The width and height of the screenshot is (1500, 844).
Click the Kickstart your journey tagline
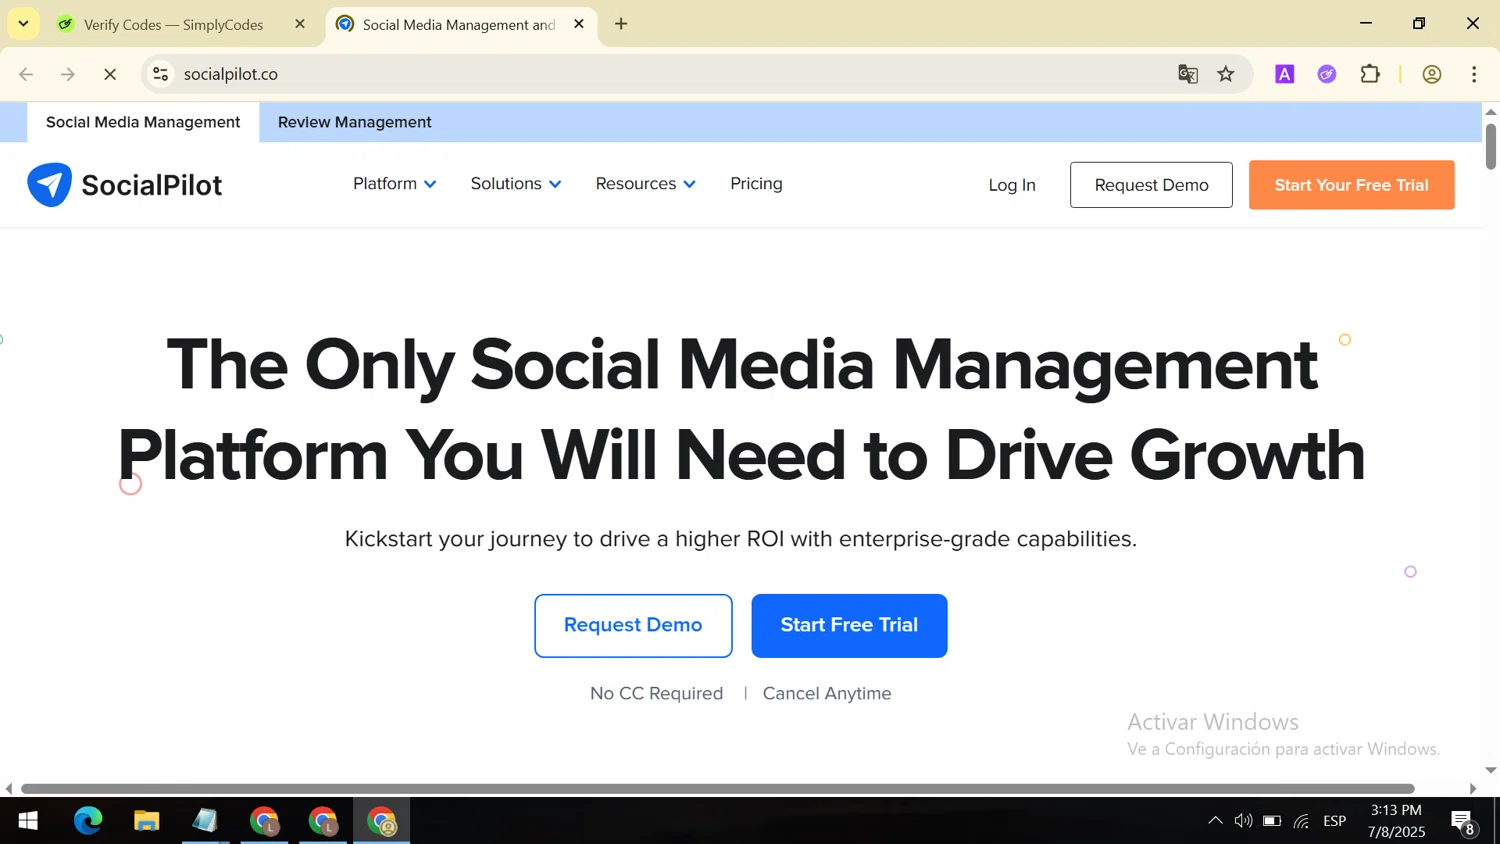[x=741, y=539]
